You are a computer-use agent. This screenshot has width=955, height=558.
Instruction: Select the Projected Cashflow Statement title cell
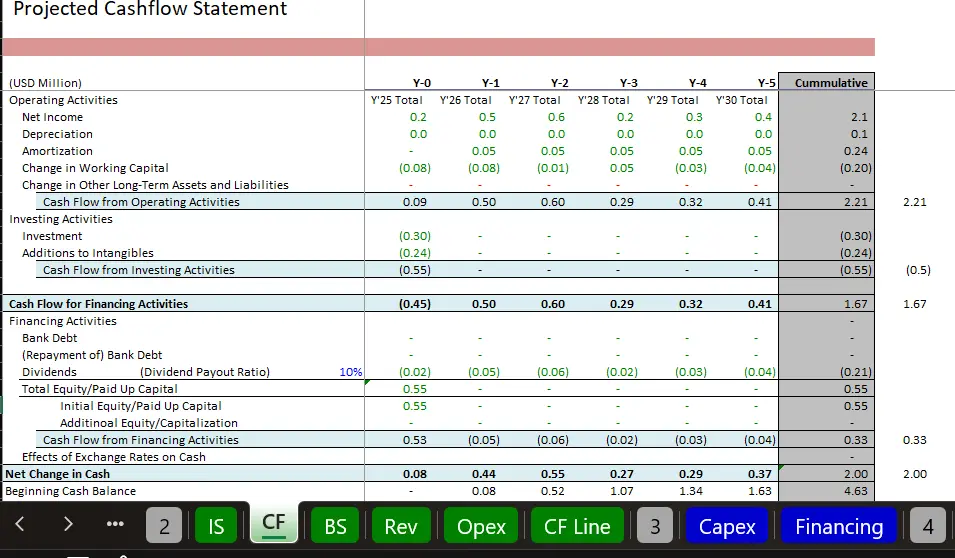pos(150,10)
